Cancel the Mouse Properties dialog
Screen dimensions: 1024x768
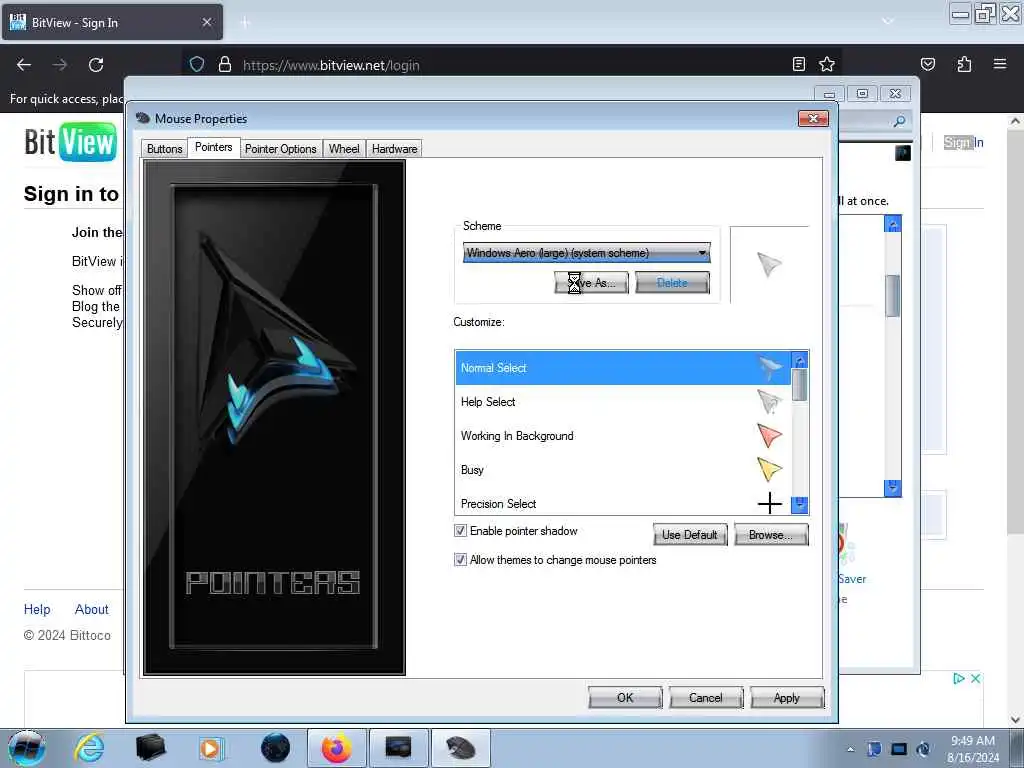tap(705, 697)
